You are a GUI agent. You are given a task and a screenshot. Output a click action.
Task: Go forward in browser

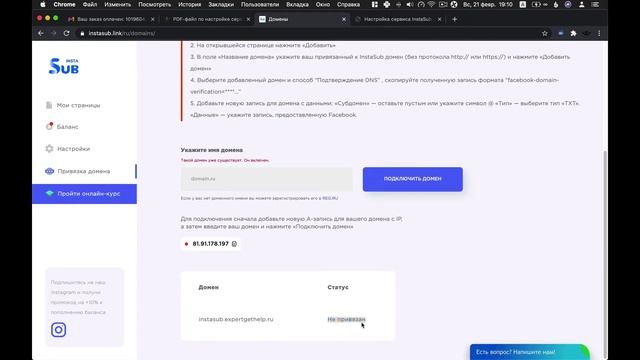click(x=53, y=33)
